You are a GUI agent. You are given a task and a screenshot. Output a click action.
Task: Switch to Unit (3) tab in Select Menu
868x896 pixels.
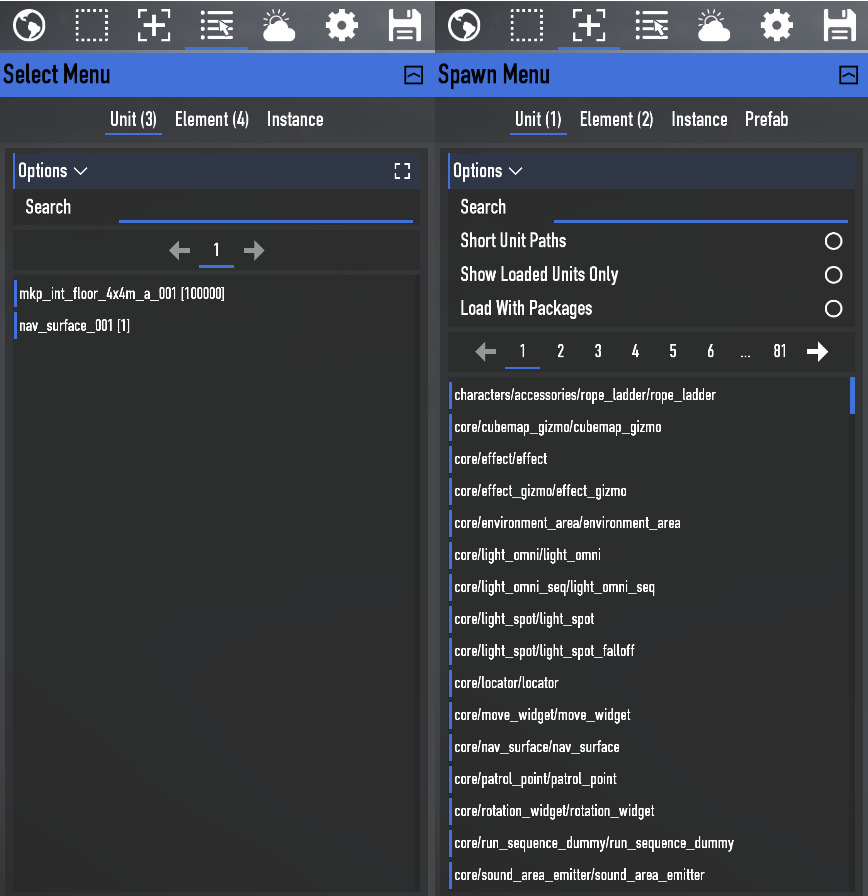pos(133,119)
